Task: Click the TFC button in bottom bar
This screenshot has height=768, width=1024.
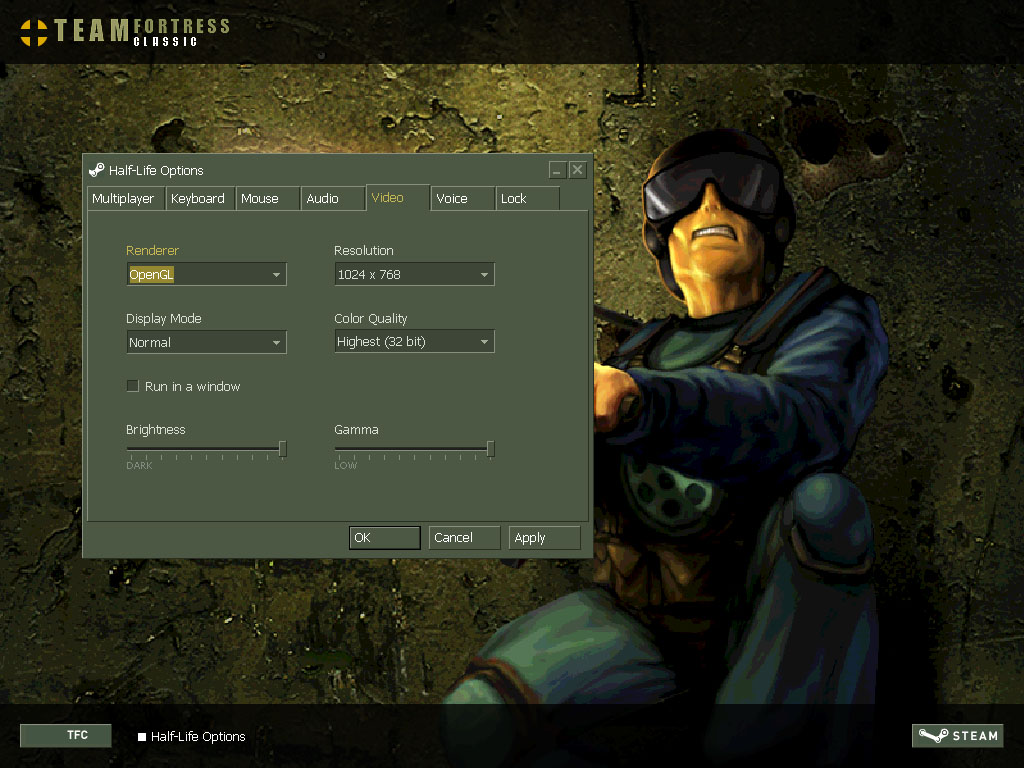Action: 66,735
